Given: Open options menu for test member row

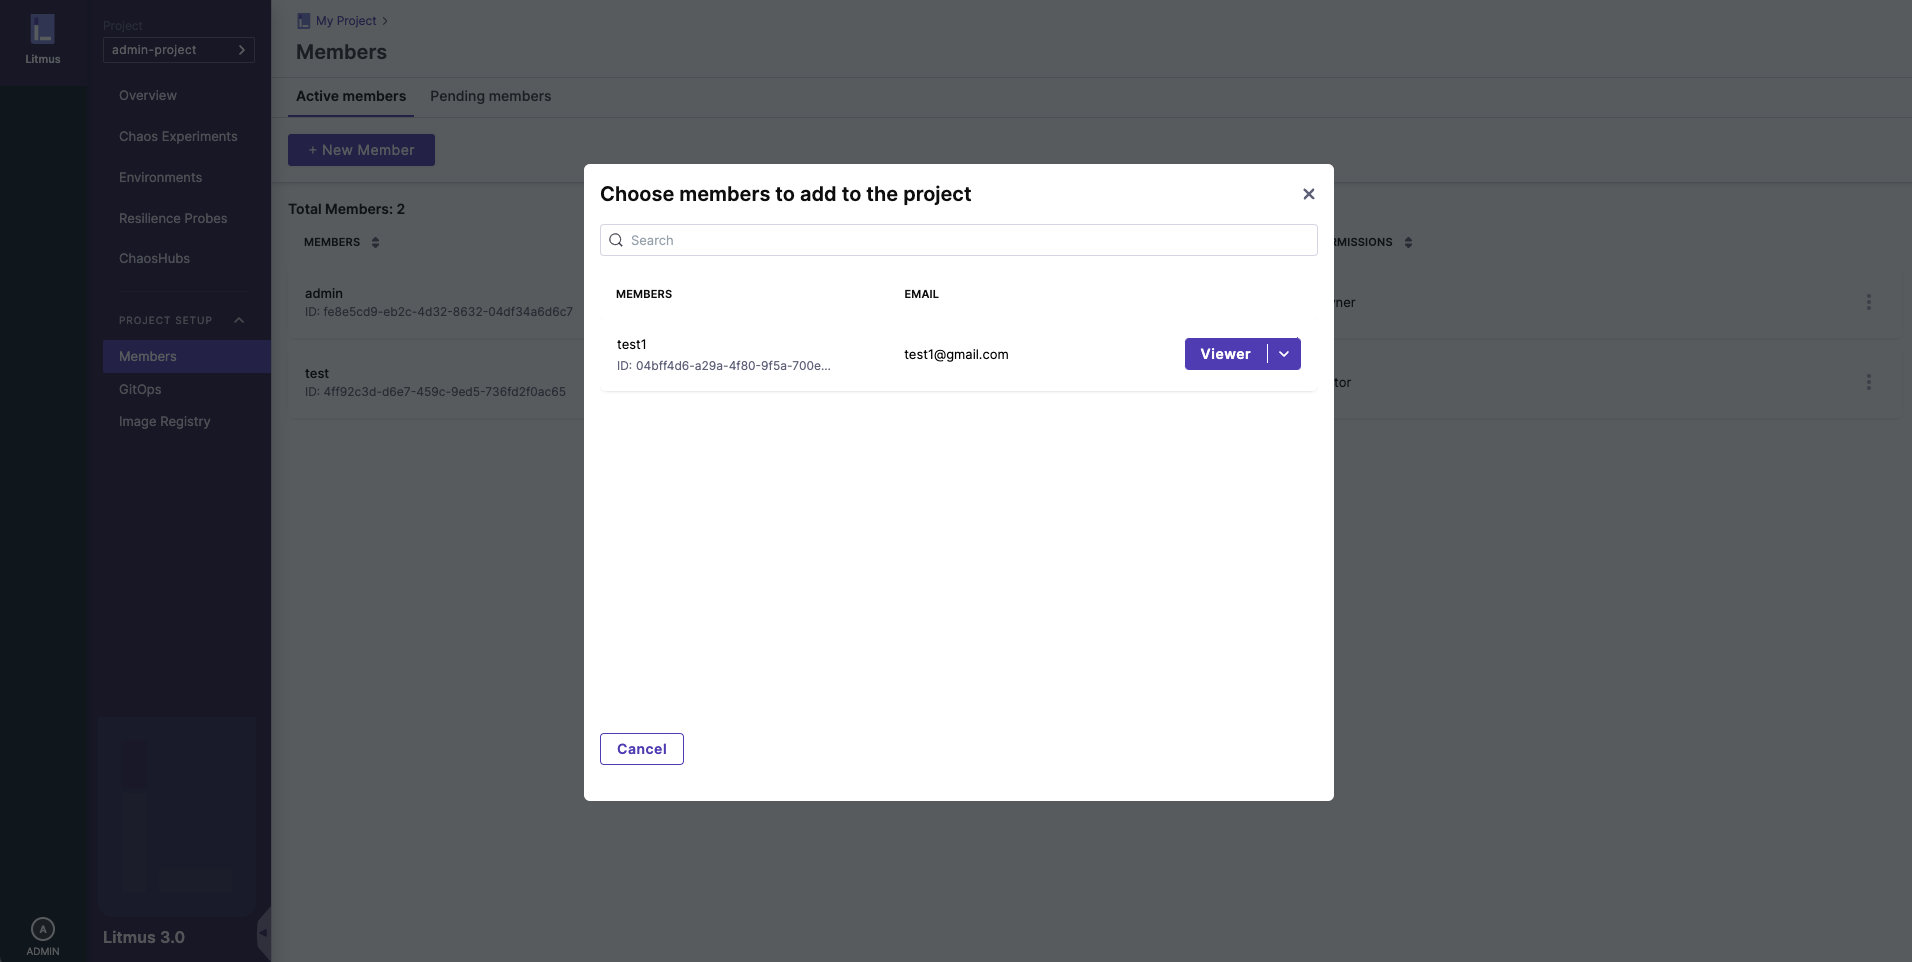Looking at the screenshot, I should (x=1868, y=382).
